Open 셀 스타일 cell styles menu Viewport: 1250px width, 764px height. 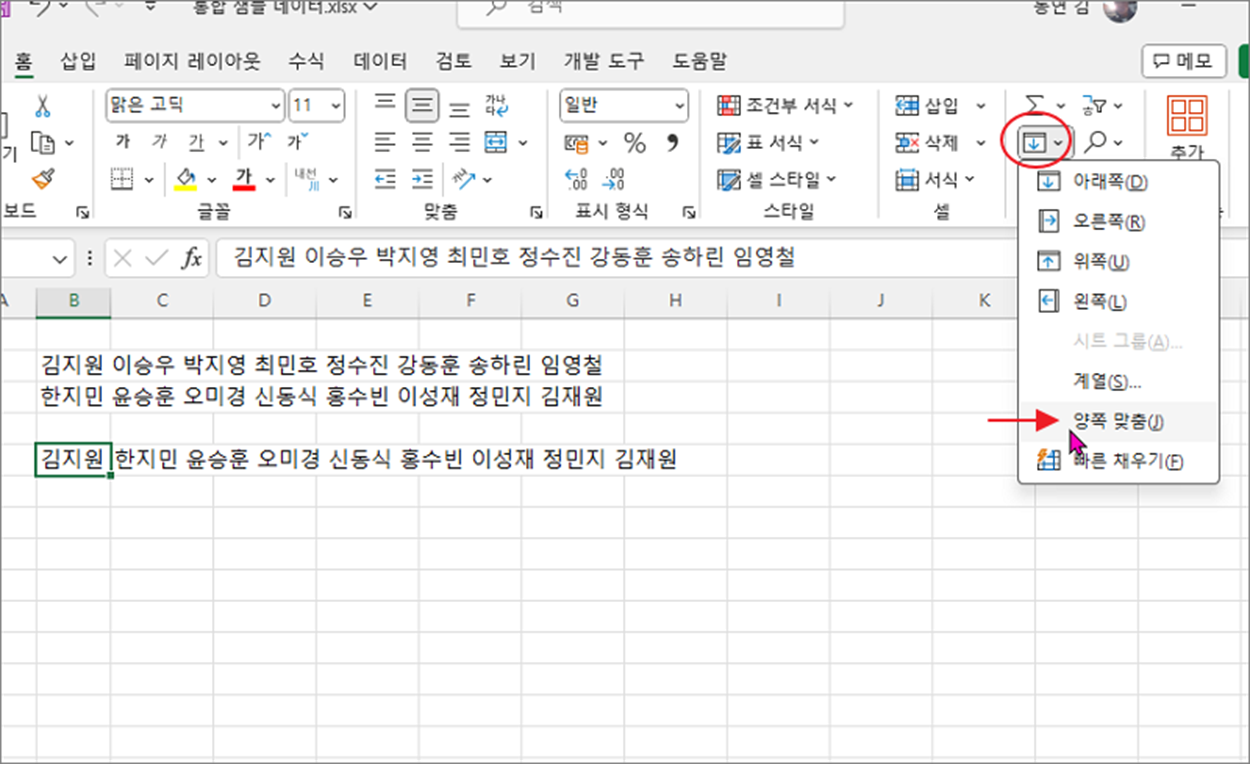coord(777,180)
